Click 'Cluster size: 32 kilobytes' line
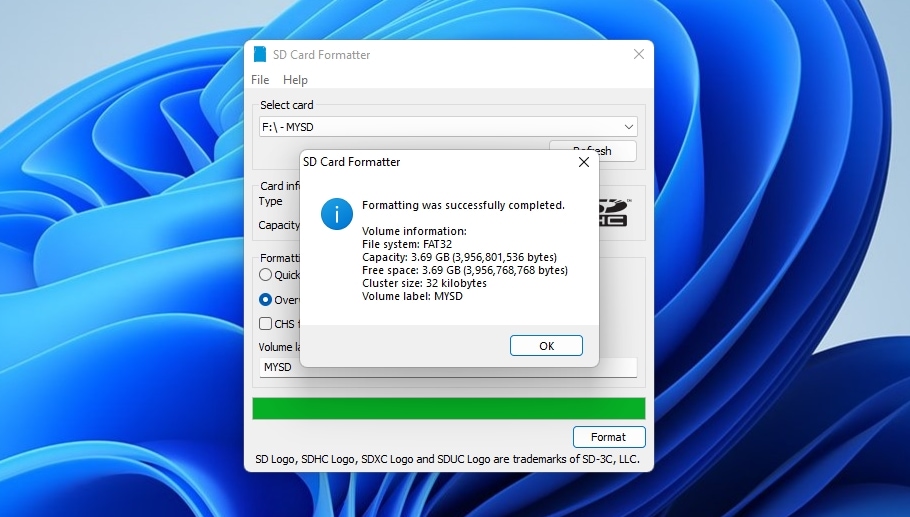 pyautogui.click(x=424, y=283)
